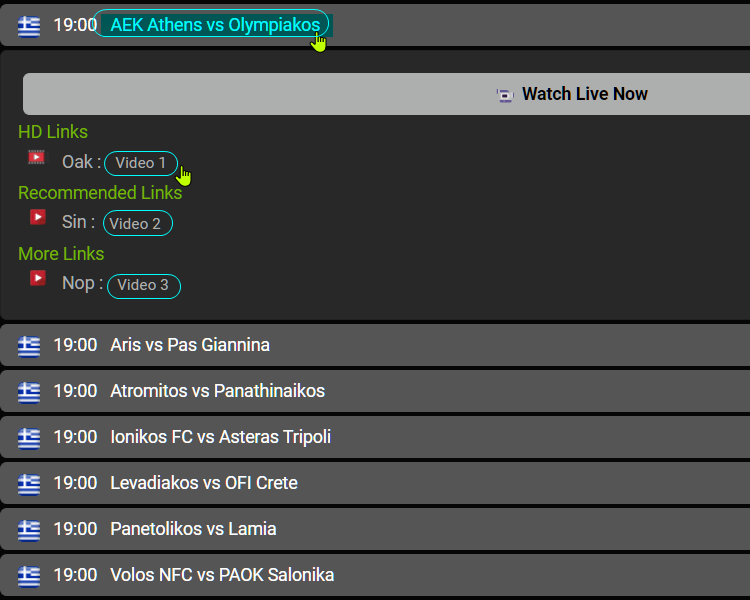The width and height of the screenshot is (750, 600).
Task: Click the HD Links heading
Action: coord(53,132)
